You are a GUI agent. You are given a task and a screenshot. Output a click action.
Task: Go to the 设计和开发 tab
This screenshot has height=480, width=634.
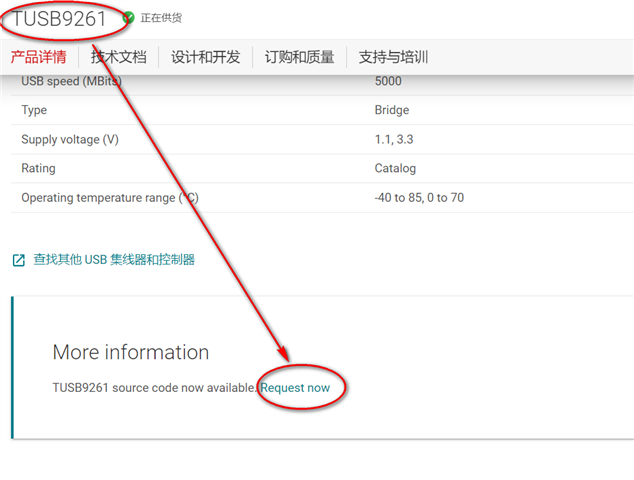[x=205, y=57]
